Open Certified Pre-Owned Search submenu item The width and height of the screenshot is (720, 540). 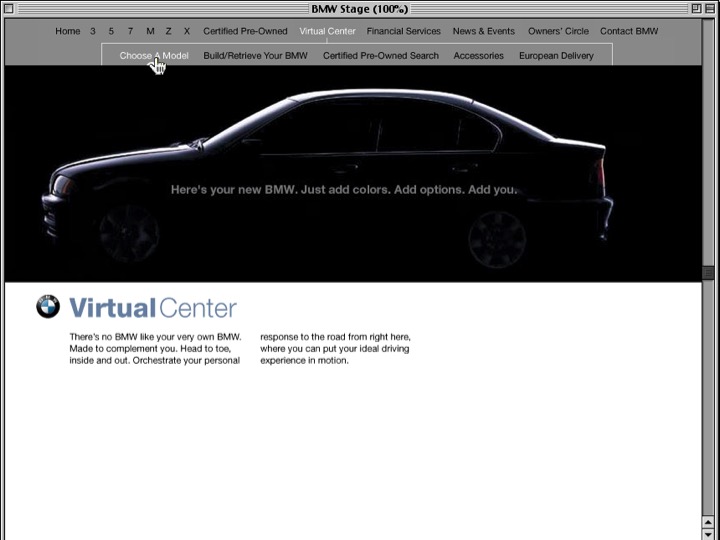pos(380,56)
